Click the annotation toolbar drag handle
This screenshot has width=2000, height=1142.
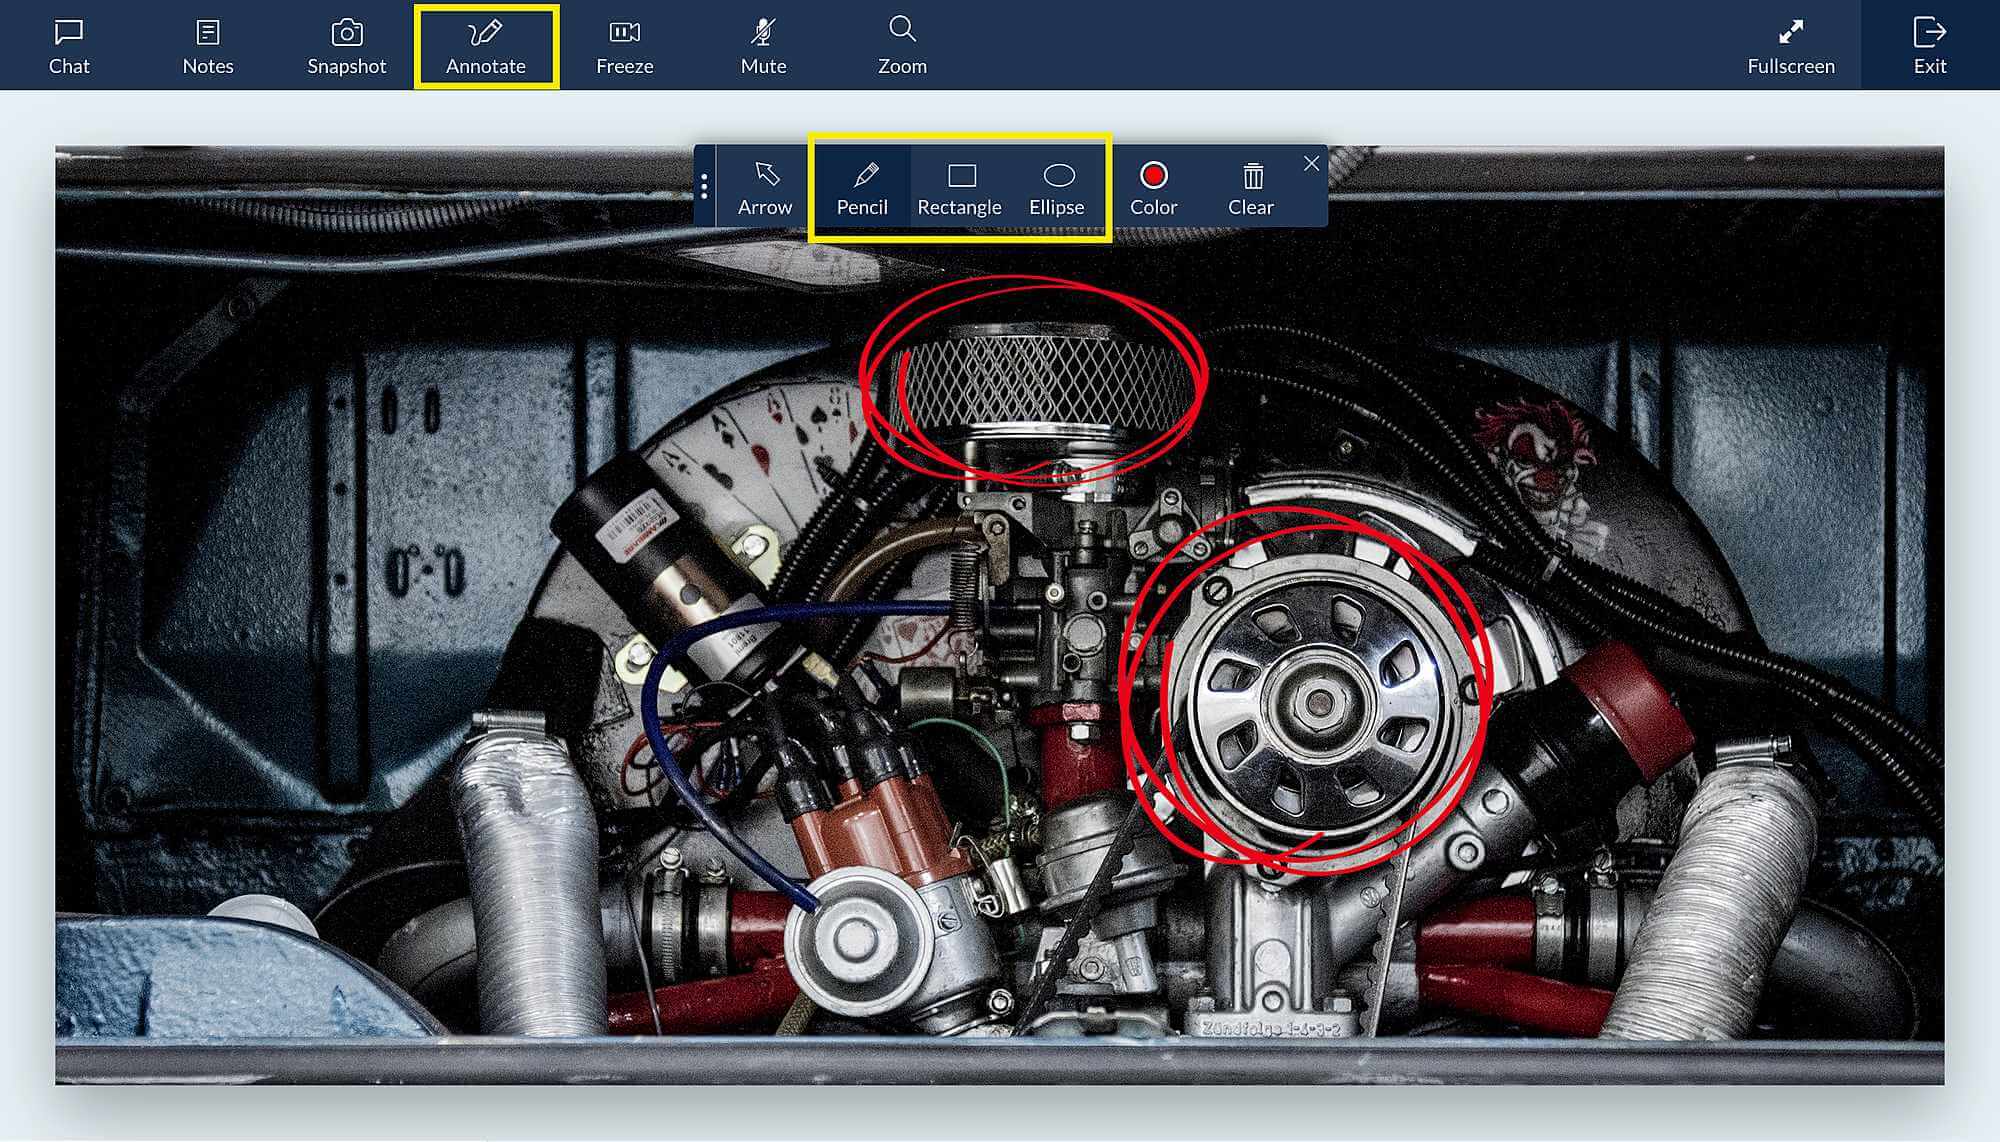click(x=704, y=187)
